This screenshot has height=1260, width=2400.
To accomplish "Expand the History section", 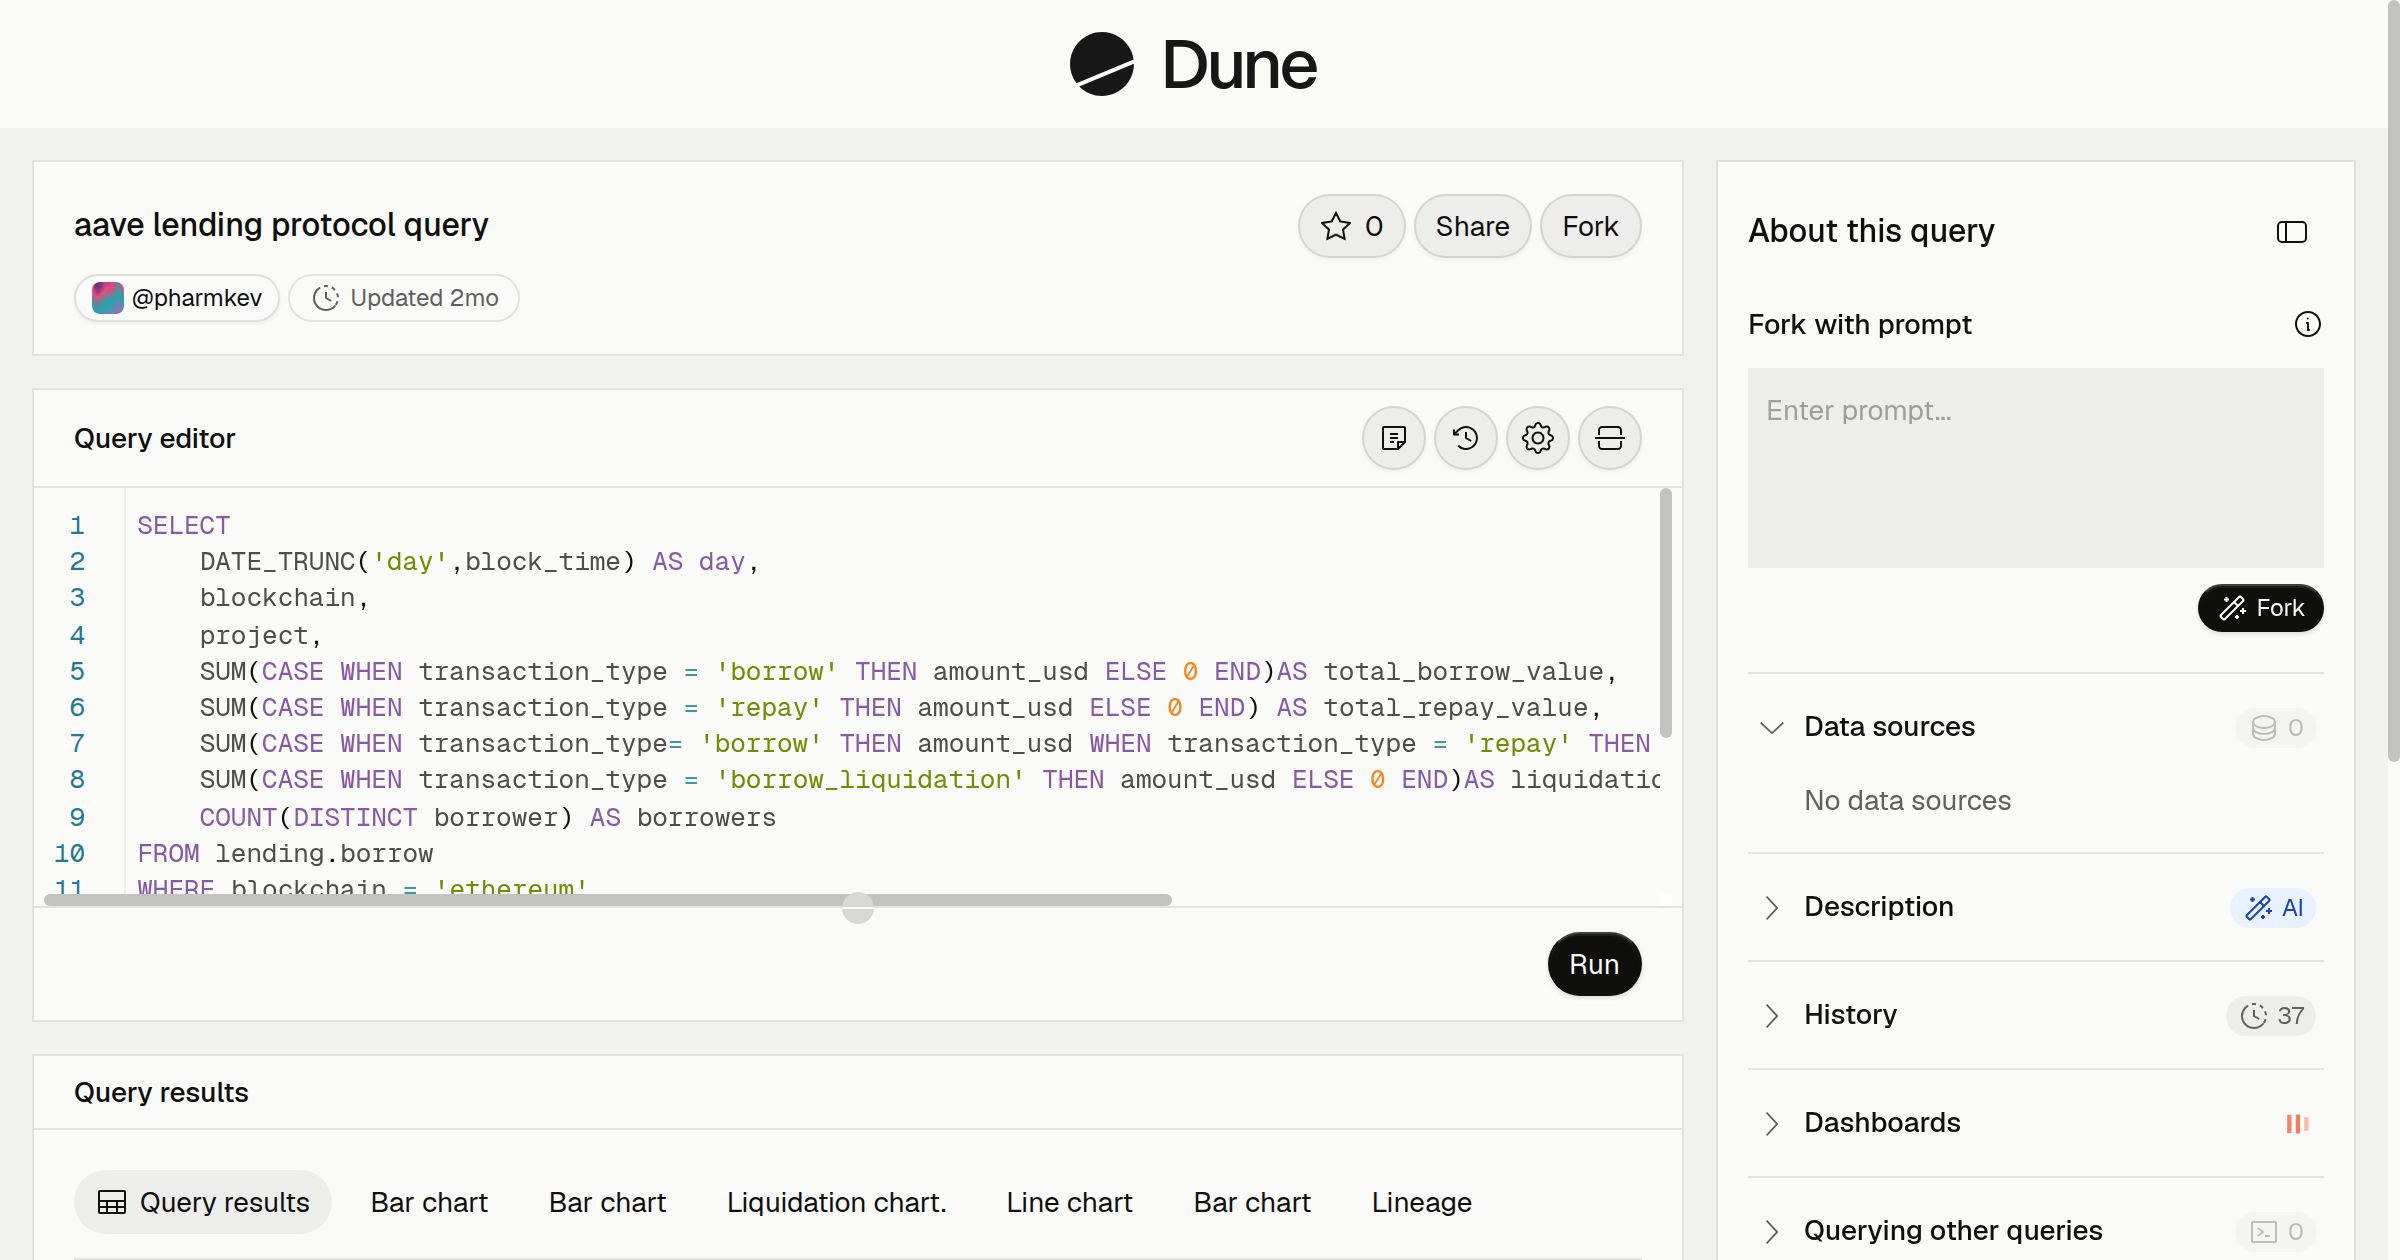I will [1771, 1015].
